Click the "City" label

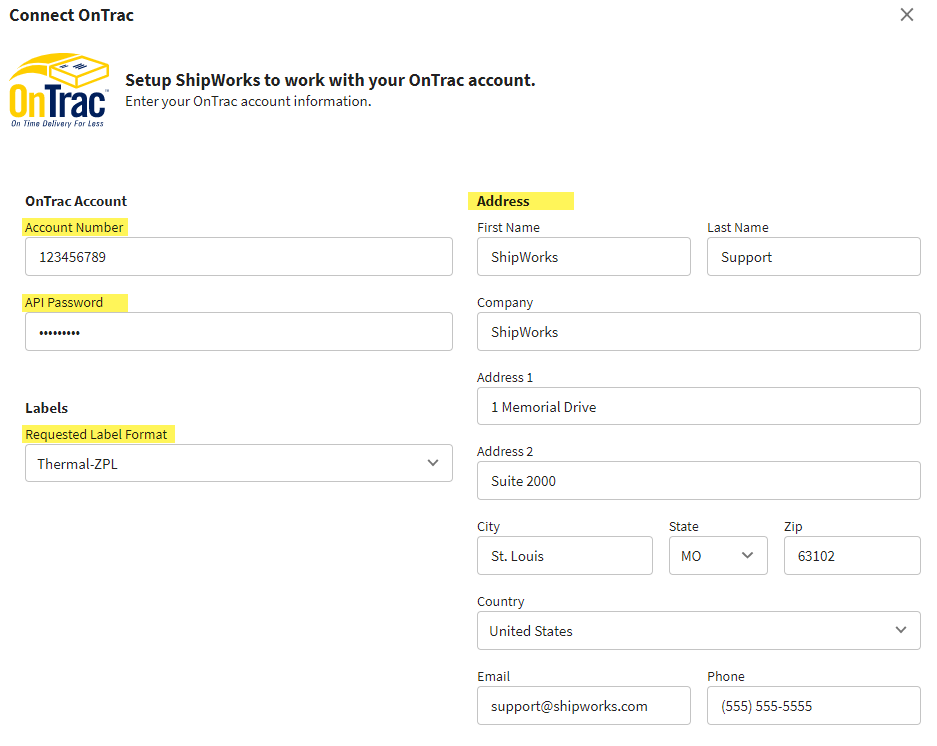pyautogui.click(x=488, y=527)
